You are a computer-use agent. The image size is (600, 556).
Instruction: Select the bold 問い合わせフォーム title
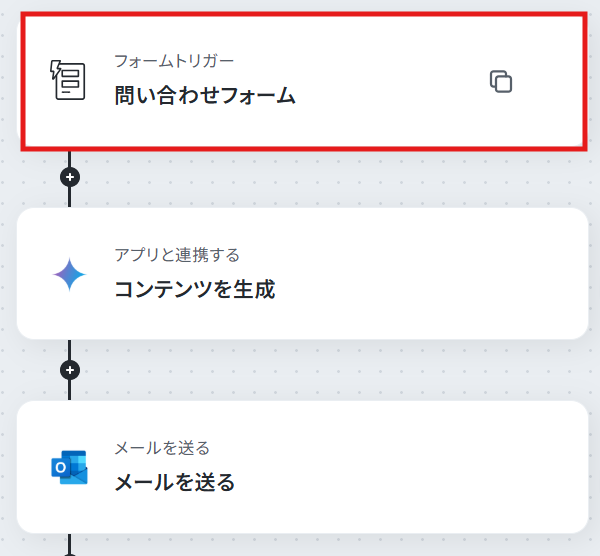point(205,95)
